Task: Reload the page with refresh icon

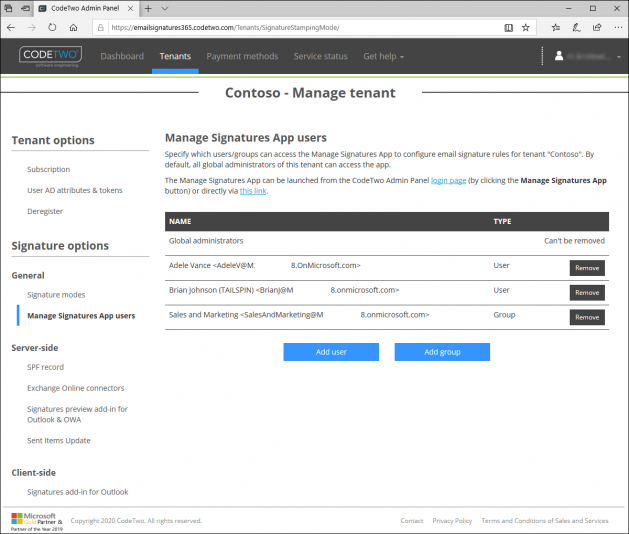Action: 52,28
